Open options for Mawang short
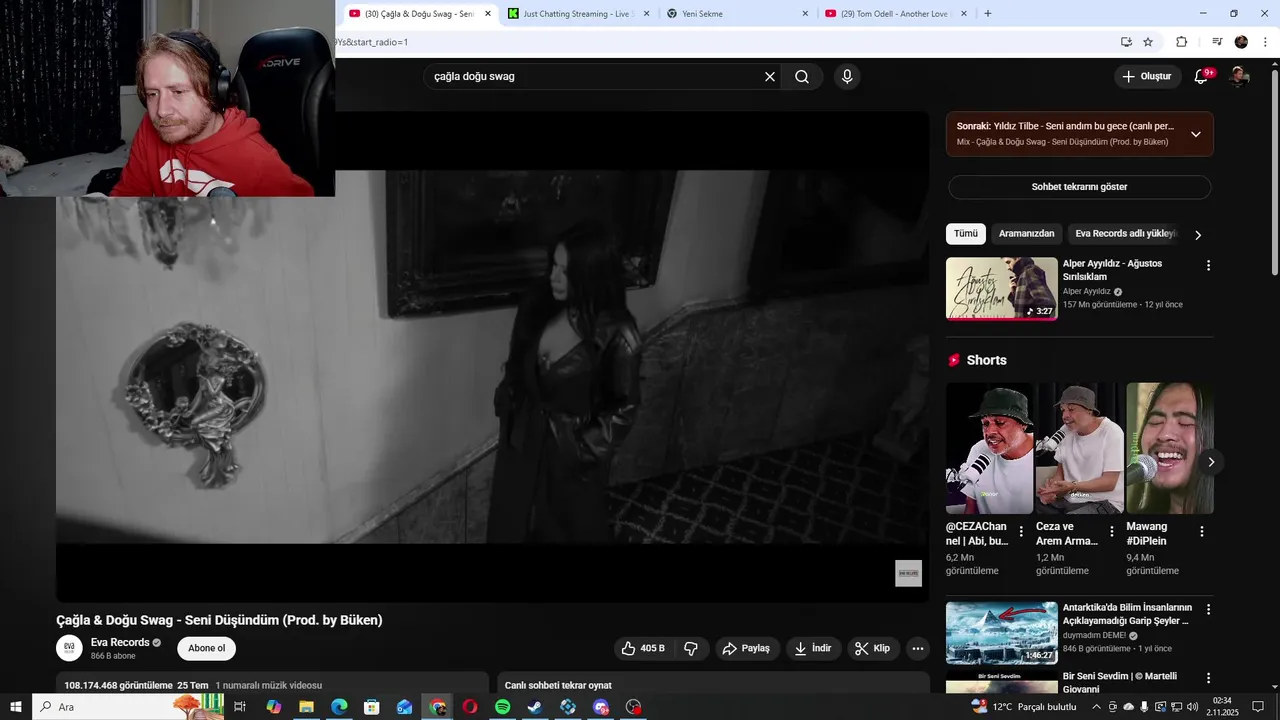Image resolution: width=1280 pixels, height=720 pixels. pyautogui.click(x=1201, y=532)
